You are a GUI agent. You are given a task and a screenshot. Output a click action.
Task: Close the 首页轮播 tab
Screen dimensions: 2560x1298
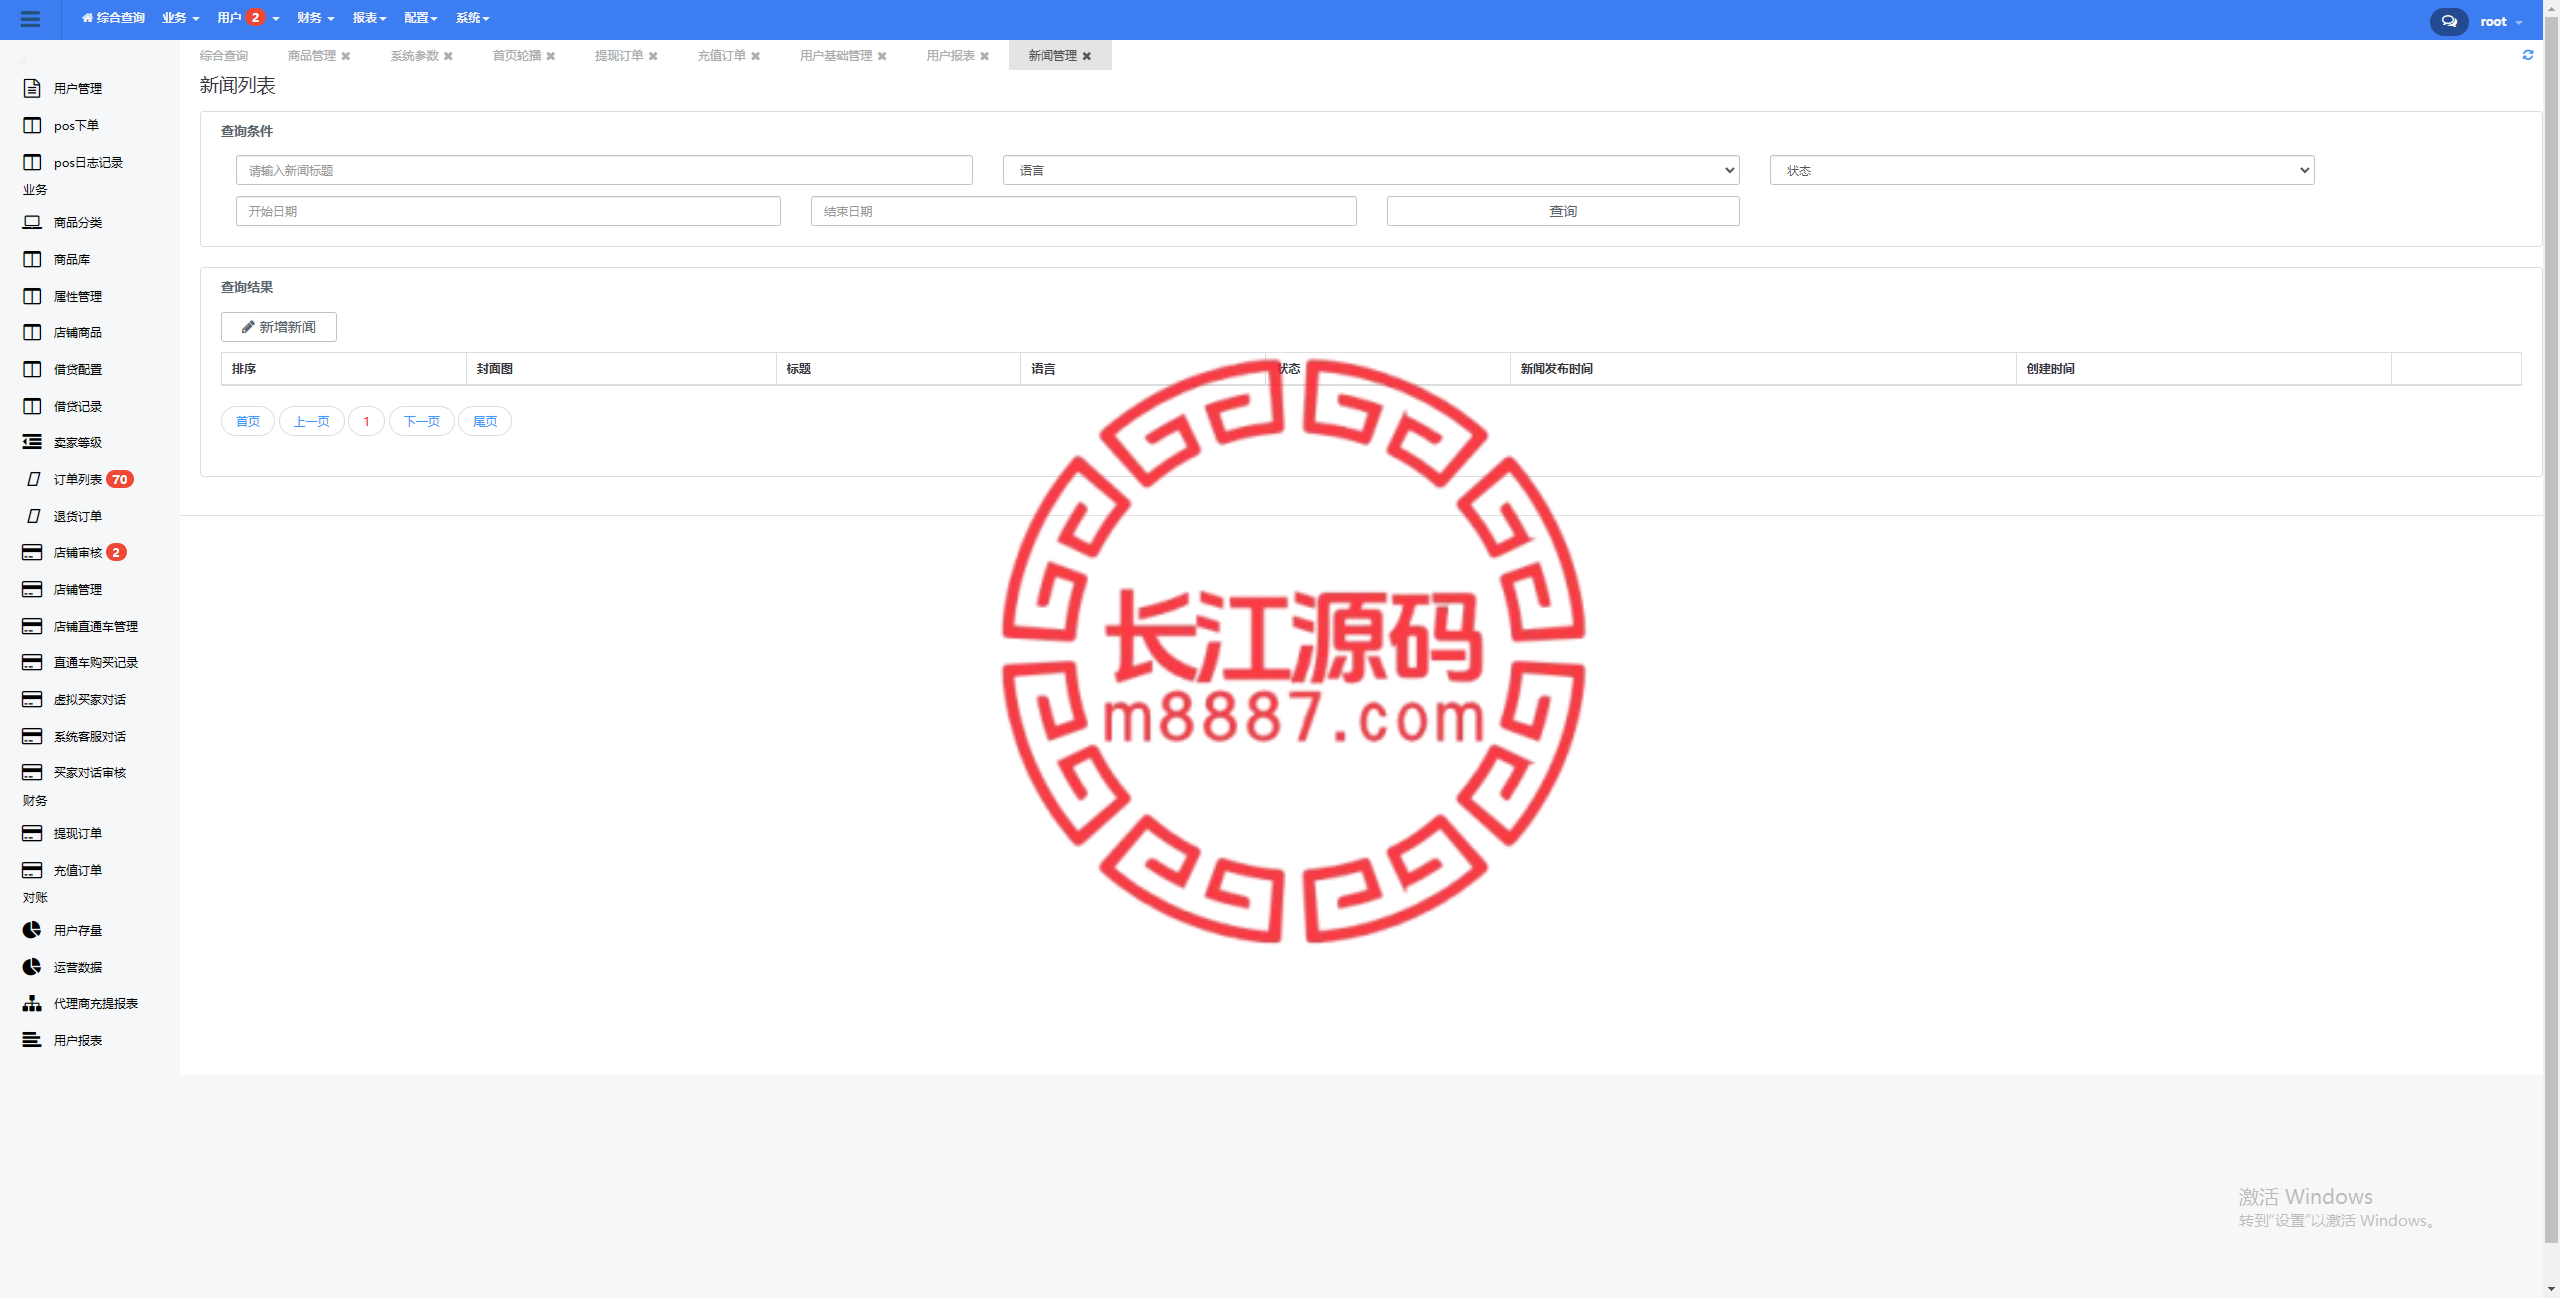[551, 56]
